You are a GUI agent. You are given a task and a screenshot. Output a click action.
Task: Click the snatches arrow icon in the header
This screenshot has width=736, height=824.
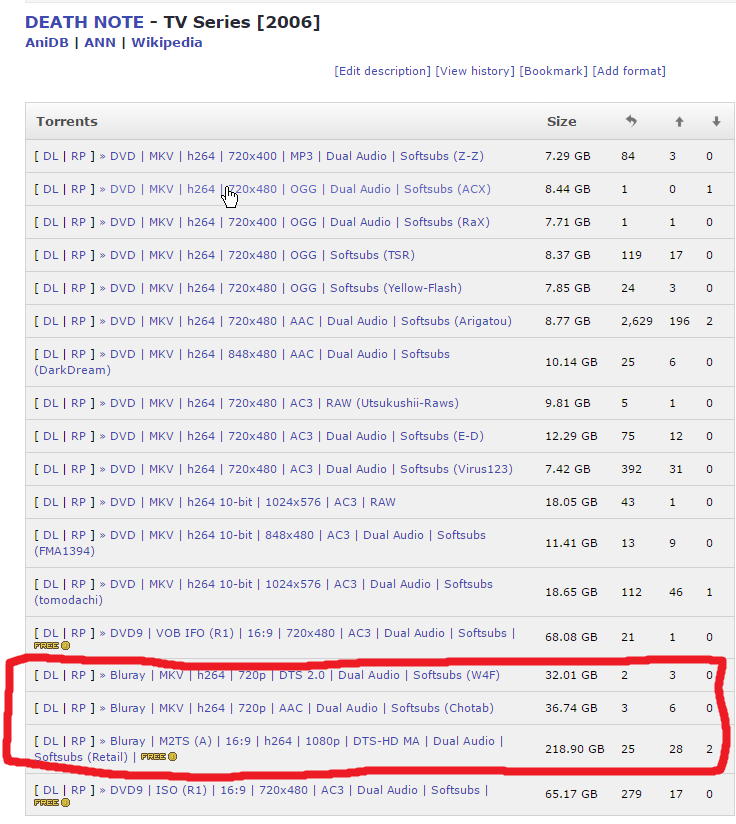[631, 121]
